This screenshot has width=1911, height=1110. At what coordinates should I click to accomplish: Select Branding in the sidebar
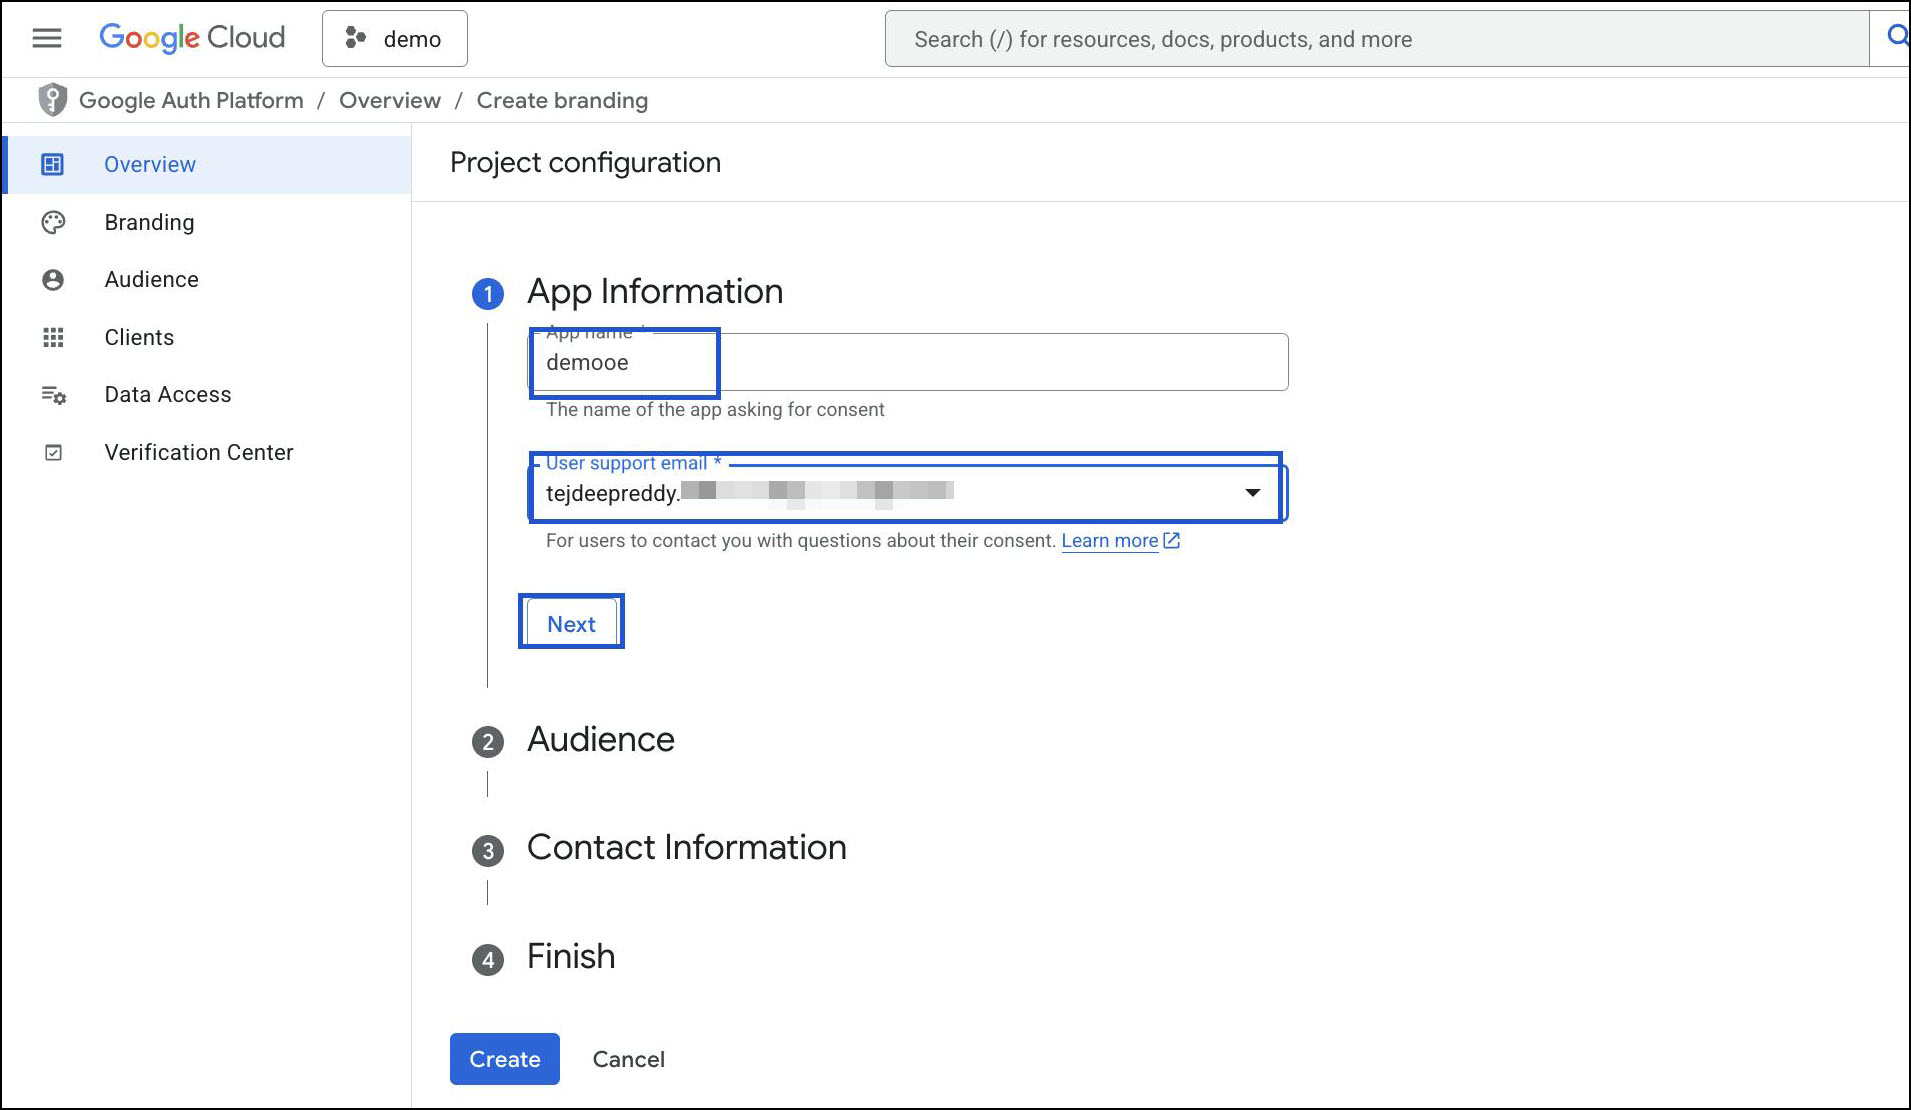pyautogui.click(x=149, y=222)
